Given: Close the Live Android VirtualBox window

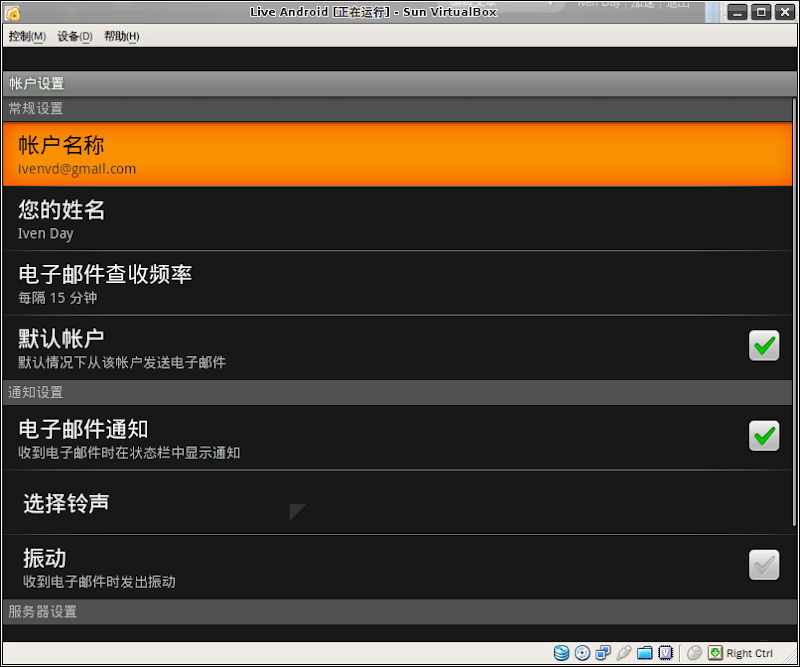Looking at the screenshot, I should [x=785, y=12].
